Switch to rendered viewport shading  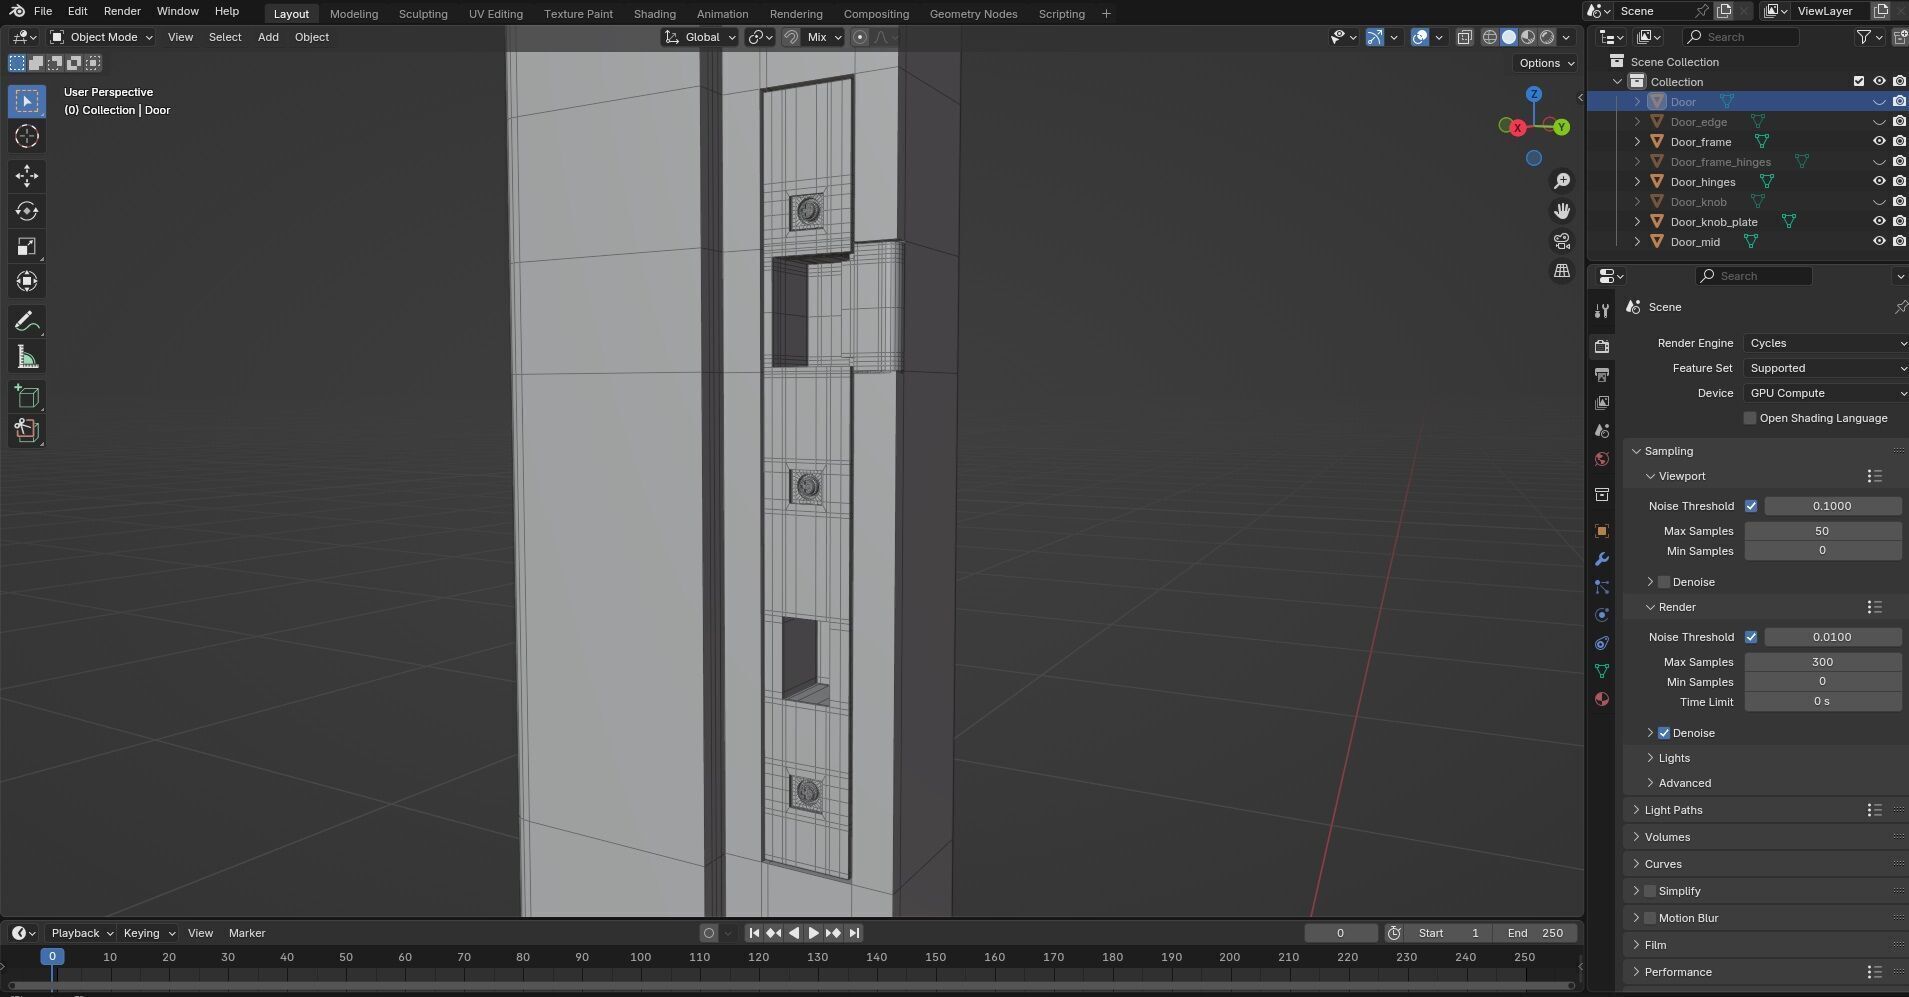tap(1547, 37)
